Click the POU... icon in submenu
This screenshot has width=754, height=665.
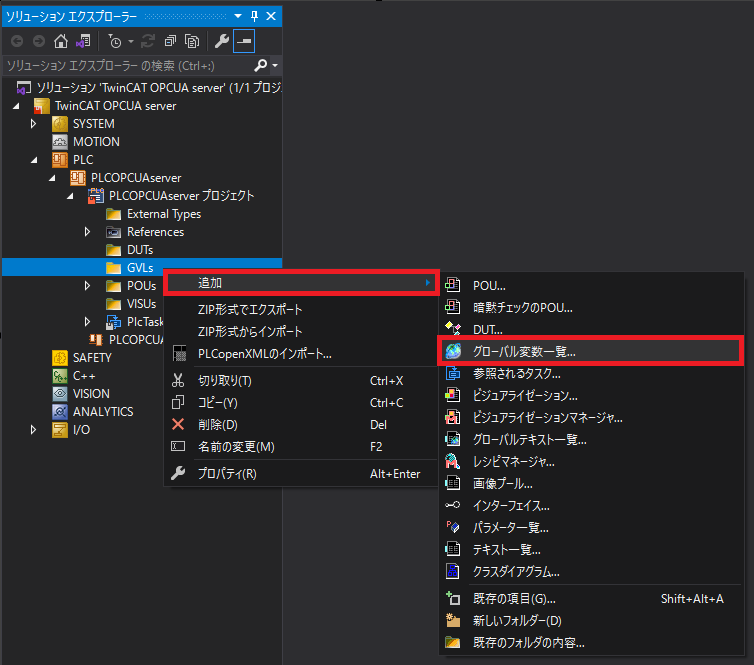click(452, 285)
